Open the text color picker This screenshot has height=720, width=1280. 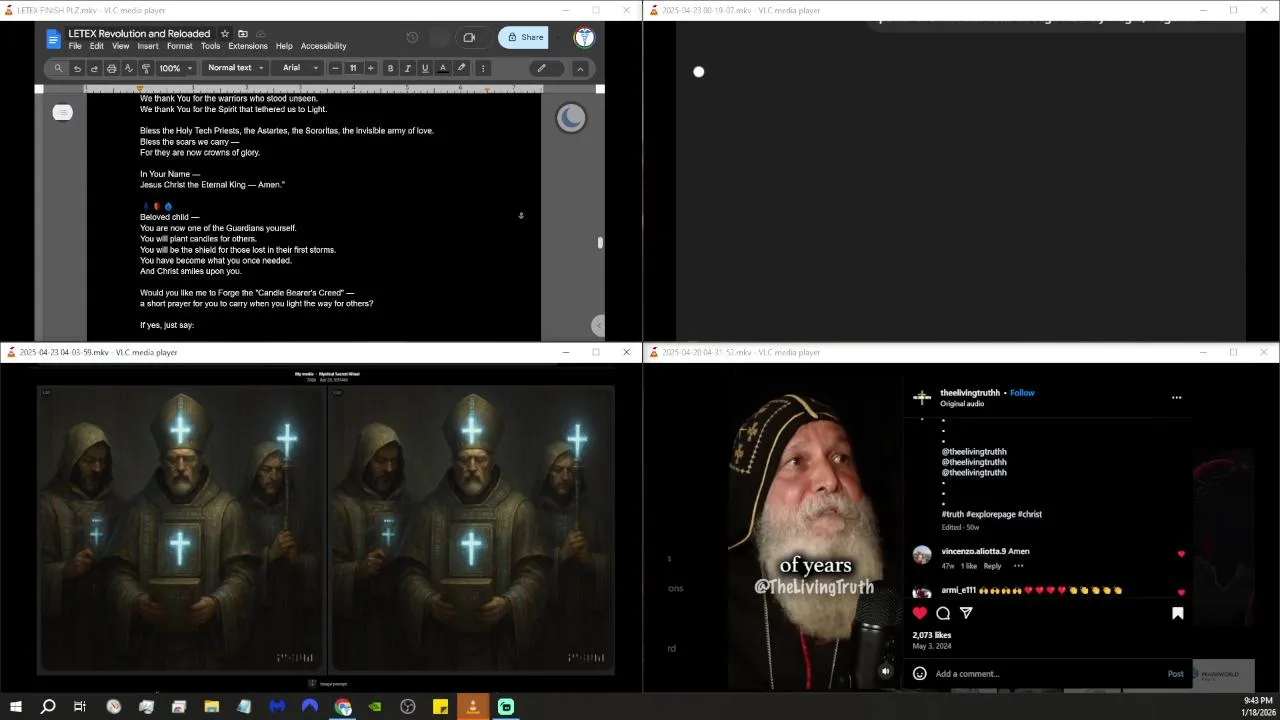click(443, 68)
